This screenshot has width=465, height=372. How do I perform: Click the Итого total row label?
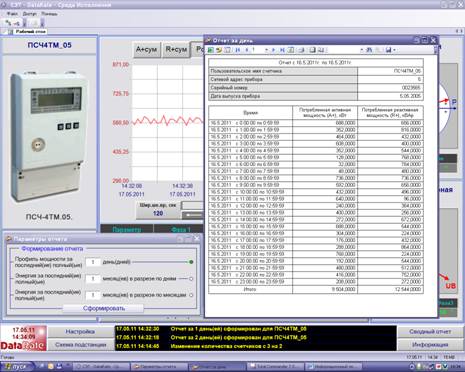pos(250,289)
